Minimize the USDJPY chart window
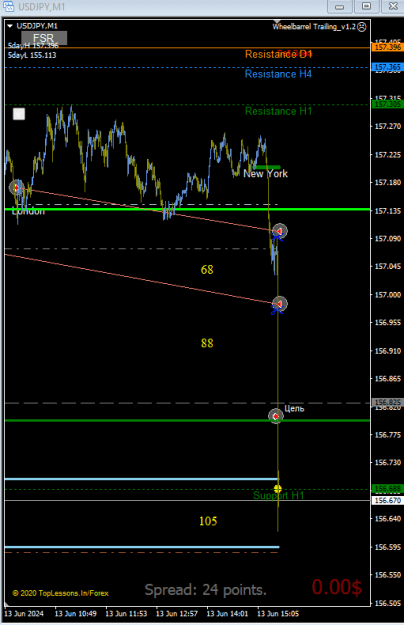 339,6
